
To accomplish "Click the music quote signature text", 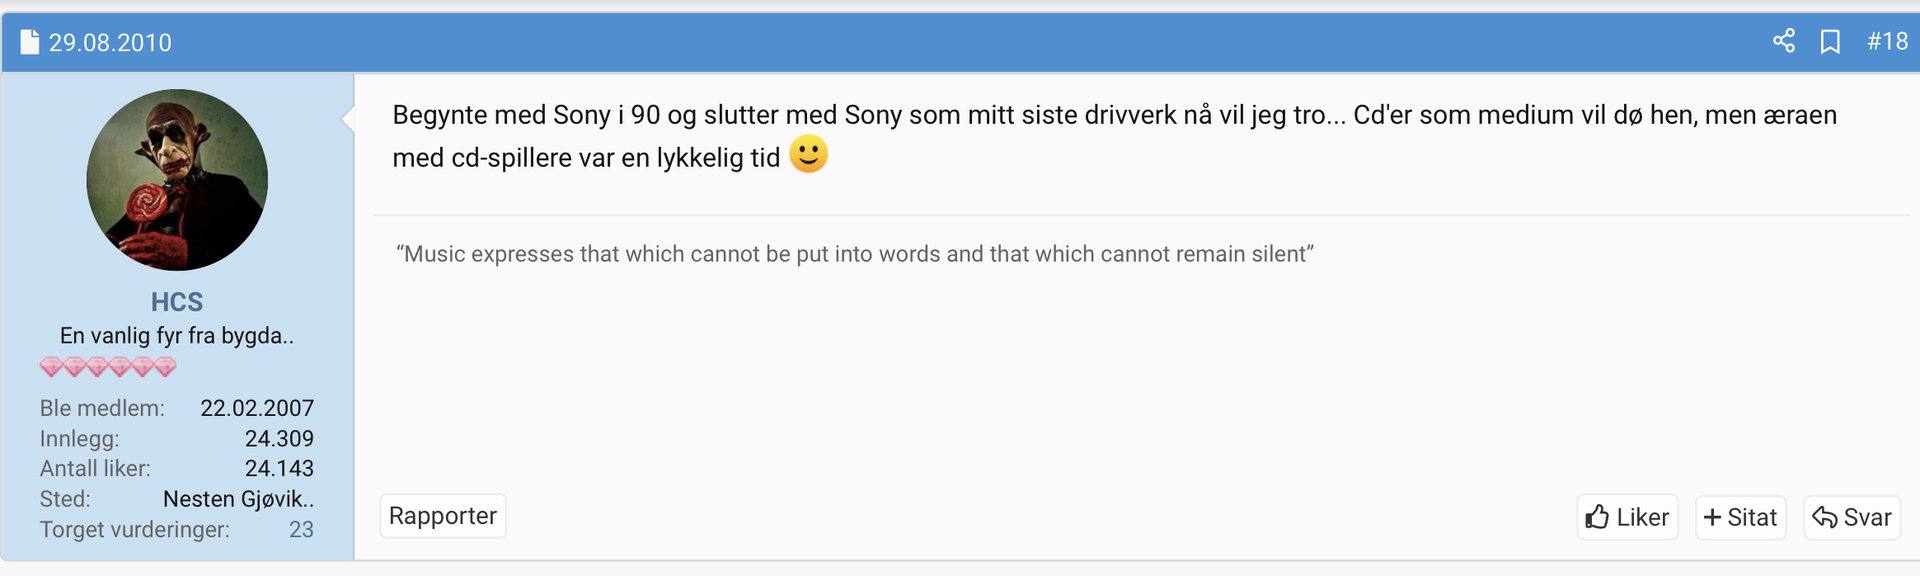I will click(x=854, y=254).
